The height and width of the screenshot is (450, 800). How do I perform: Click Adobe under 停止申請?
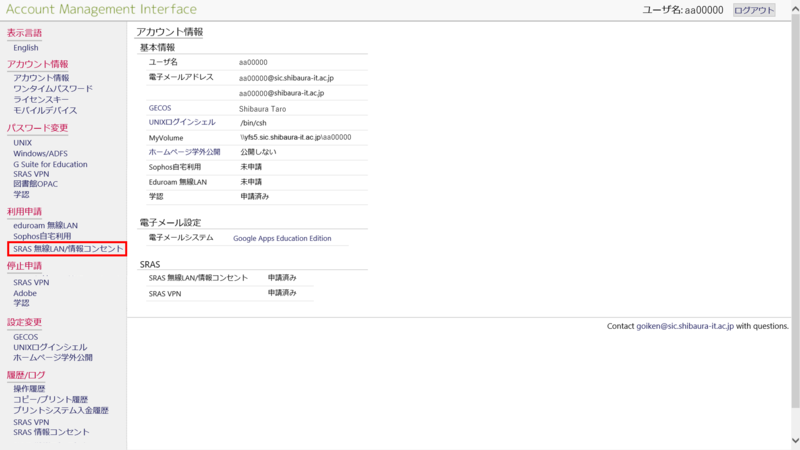[25, 293]
